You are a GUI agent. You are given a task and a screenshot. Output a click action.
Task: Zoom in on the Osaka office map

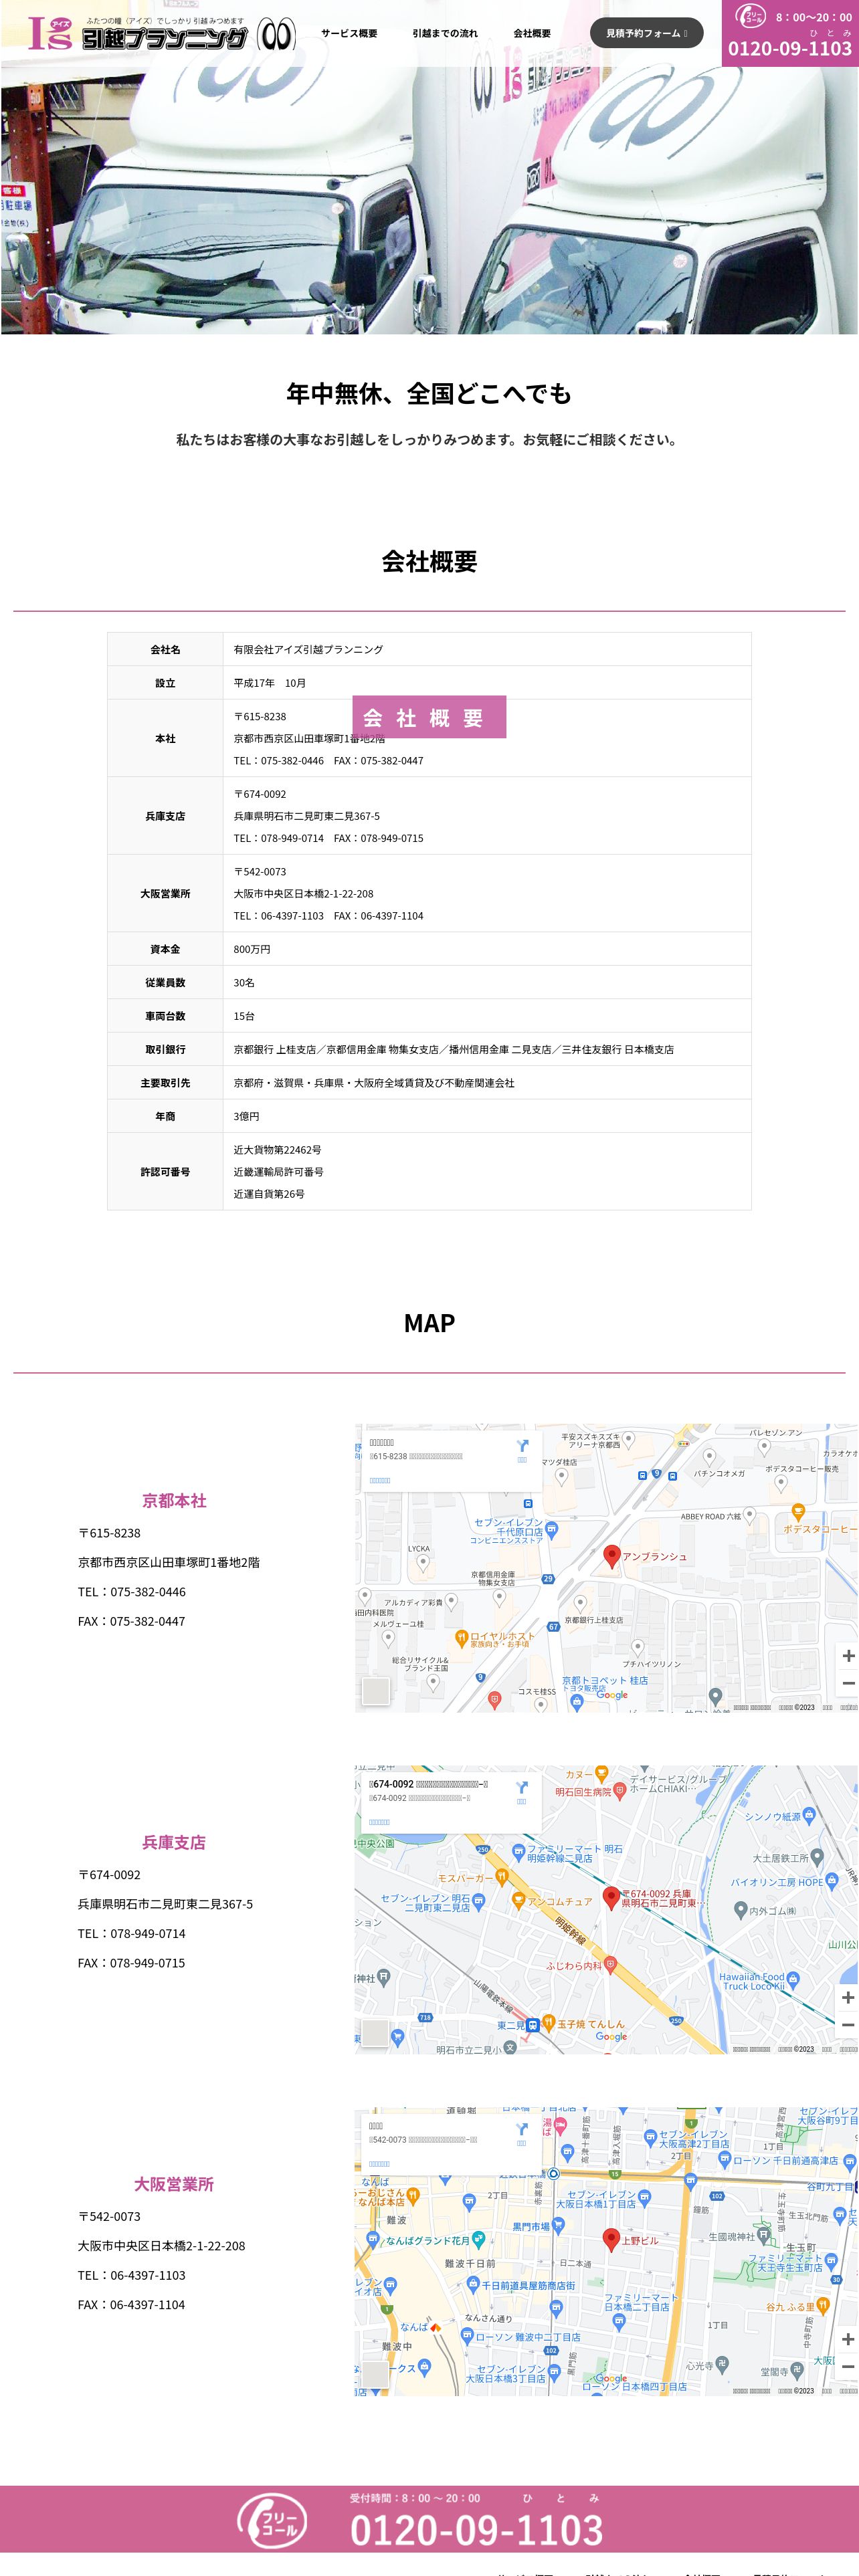[x=848, y=2339]
